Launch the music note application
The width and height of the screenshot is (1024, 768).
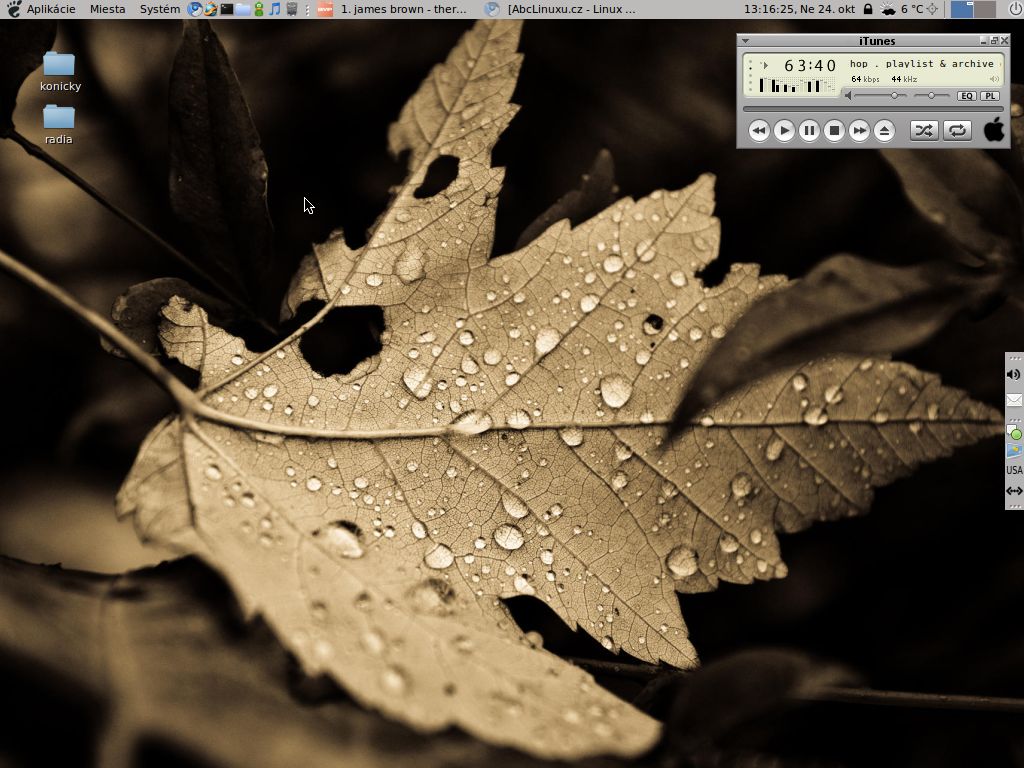click(x=275, y=9)
